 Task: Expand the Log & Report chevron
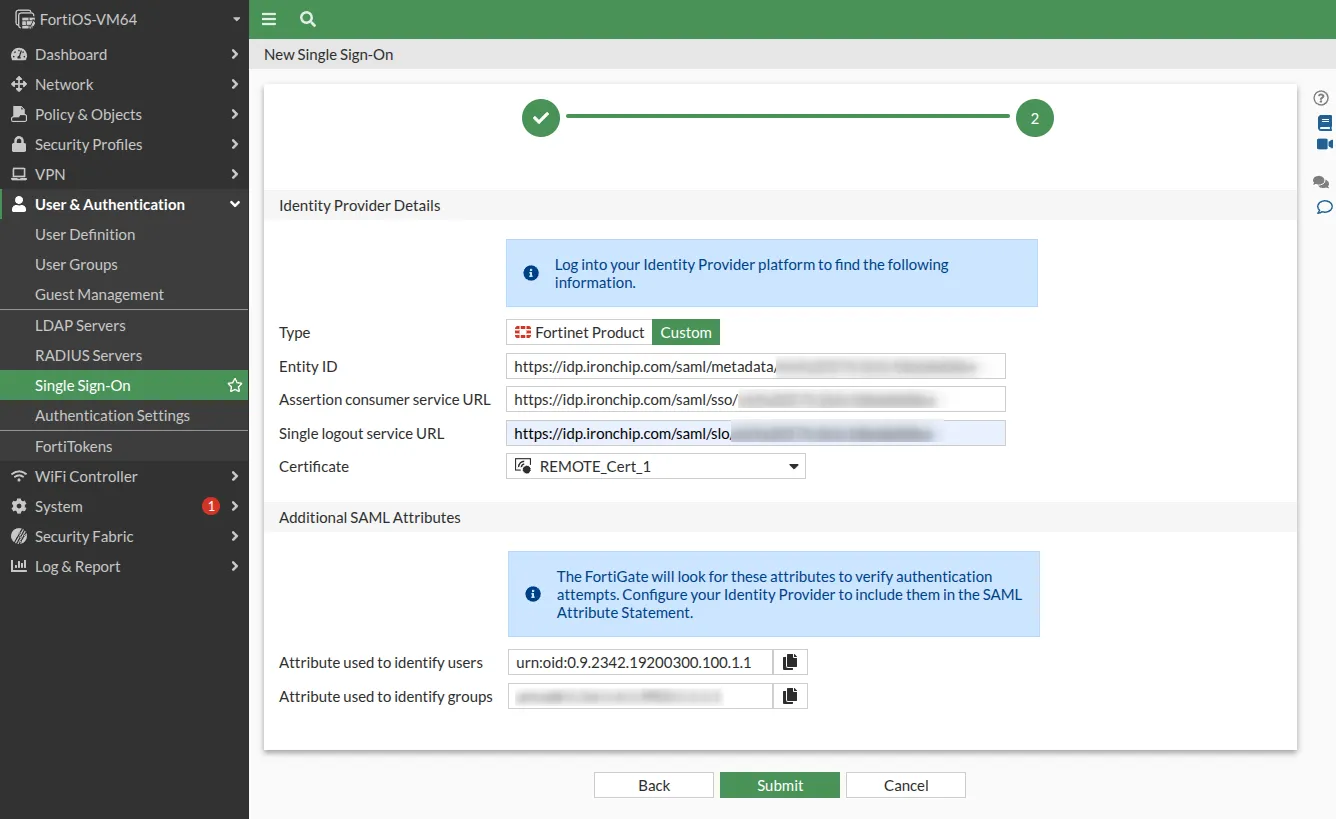pos(235,566)
